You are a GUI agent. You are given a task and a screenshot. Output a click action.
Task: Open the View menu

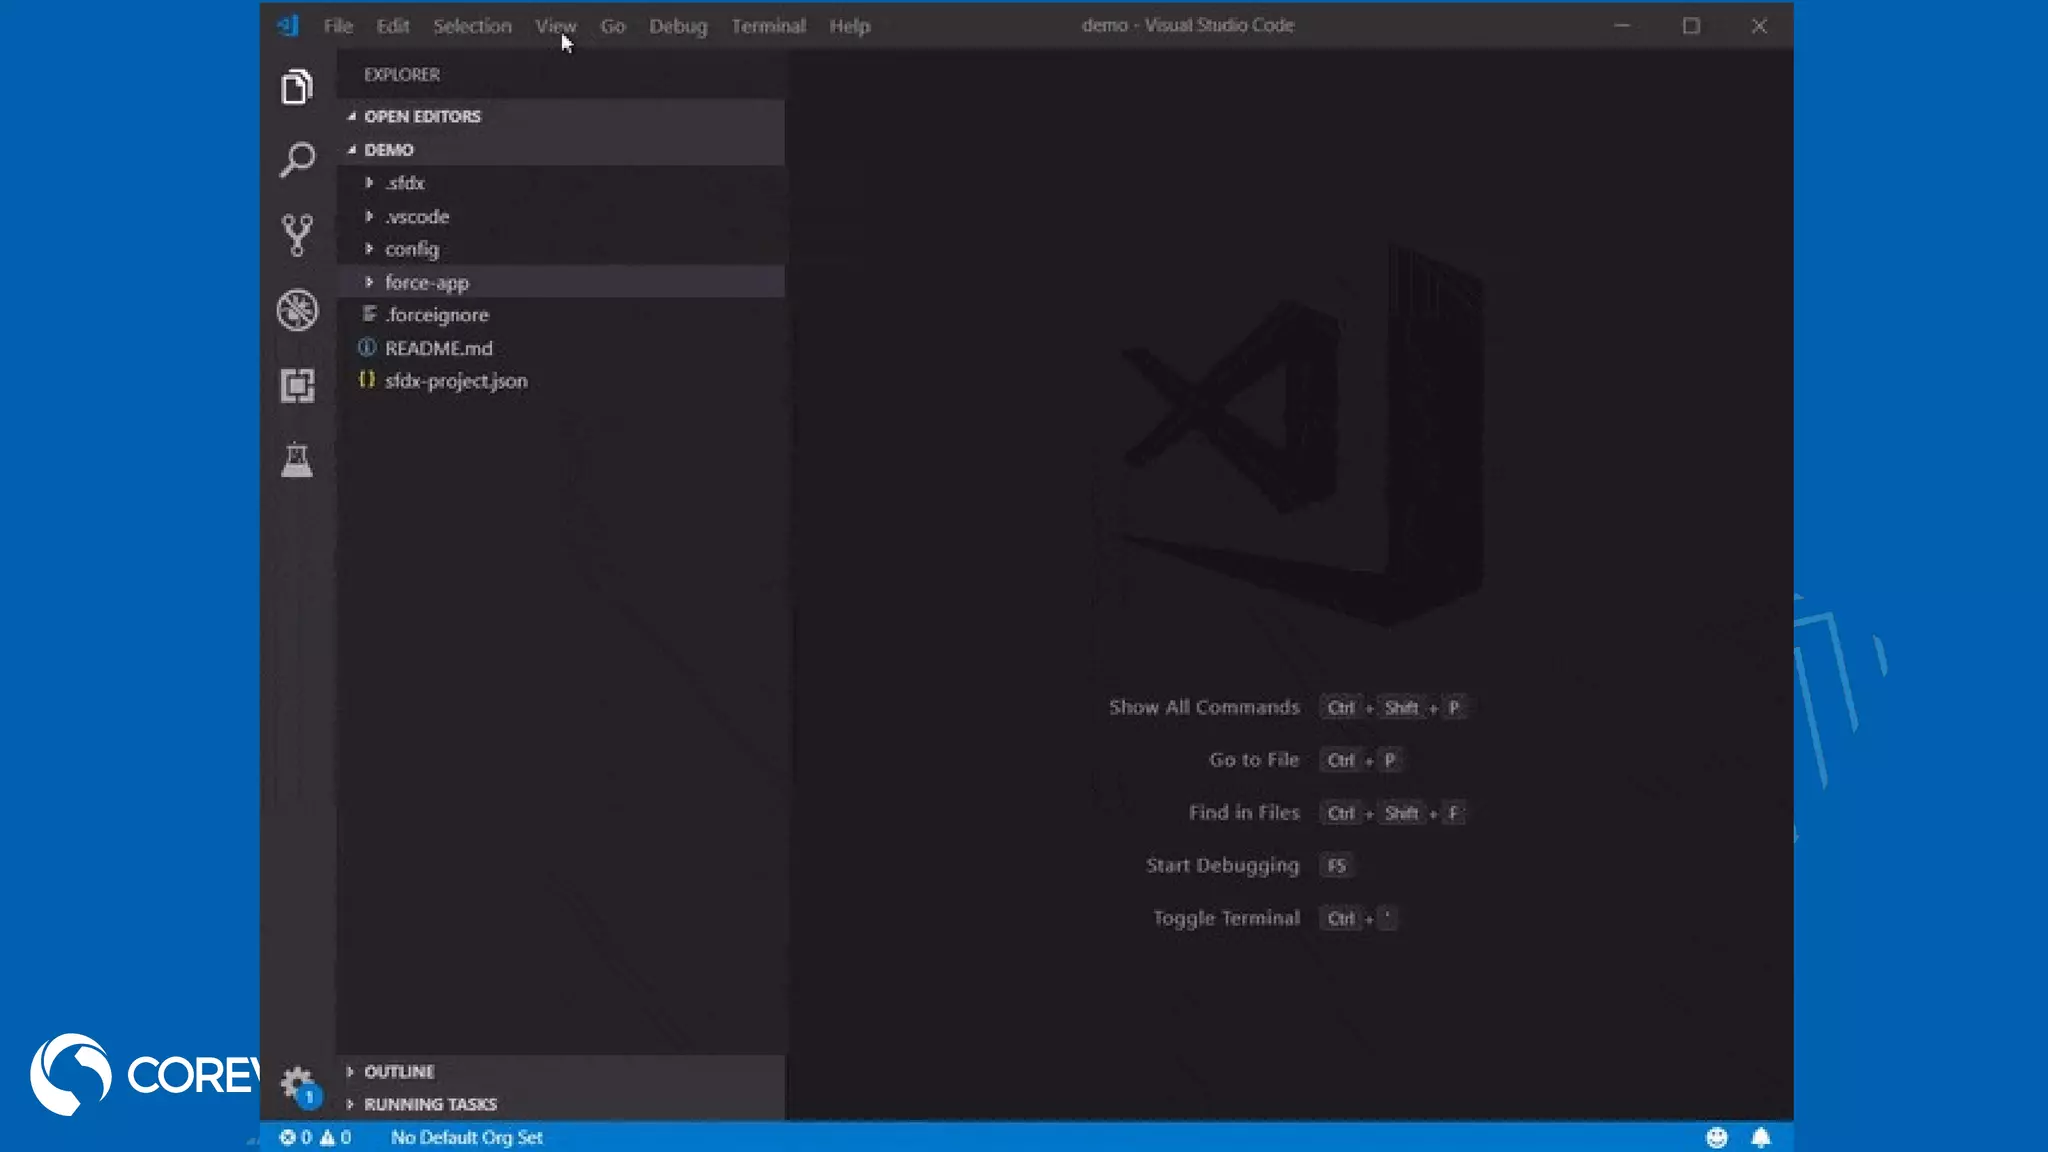click(x=555, y=26)
